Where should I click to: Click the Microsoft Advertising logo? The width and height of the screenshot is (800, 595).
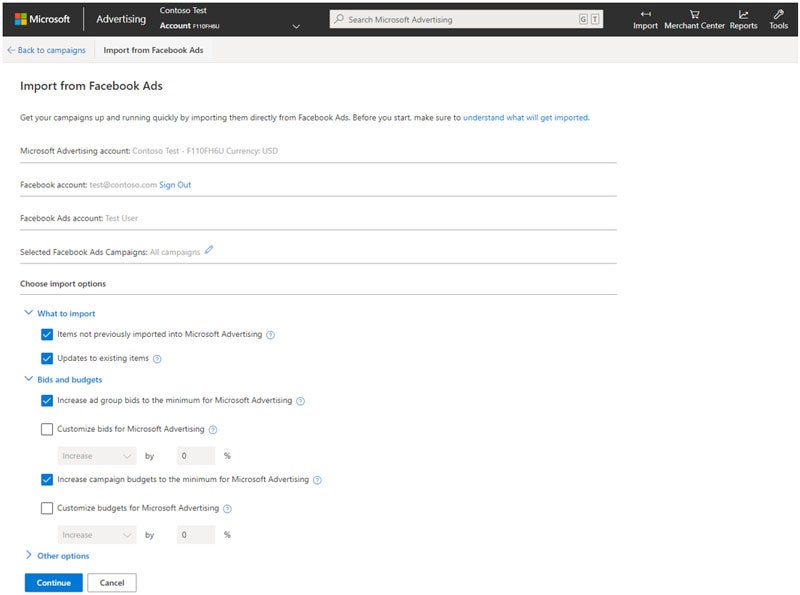44,17
